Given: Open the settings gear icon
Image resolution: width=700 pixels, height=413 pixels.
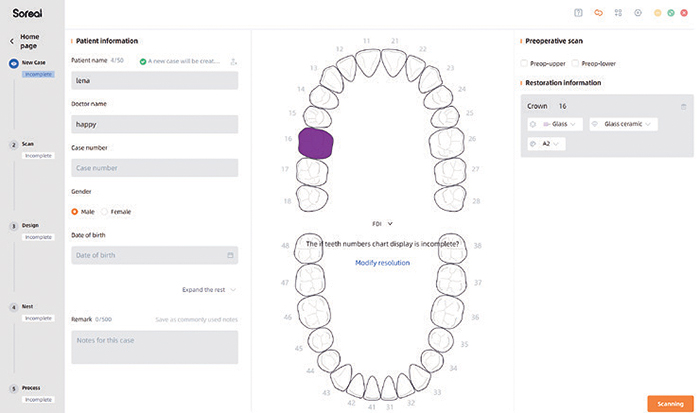Looking at the screenshot, I should (637, 13).
